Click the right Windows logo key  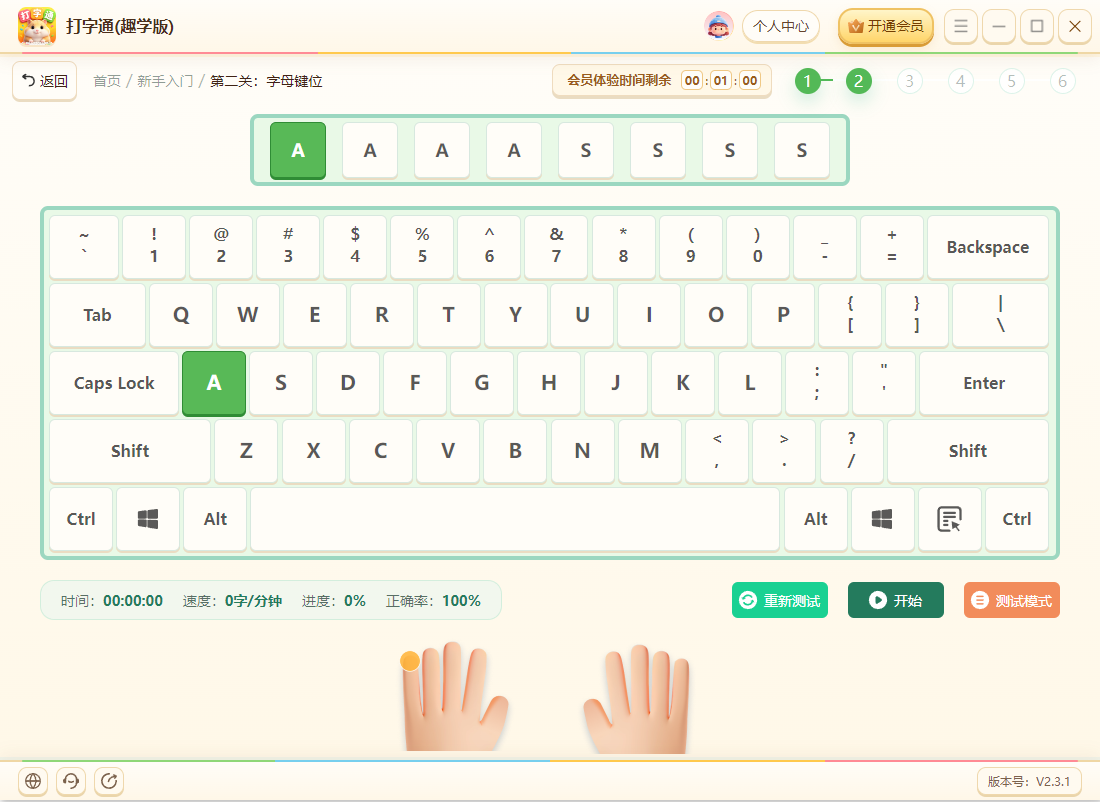click(x=882, y=519)
